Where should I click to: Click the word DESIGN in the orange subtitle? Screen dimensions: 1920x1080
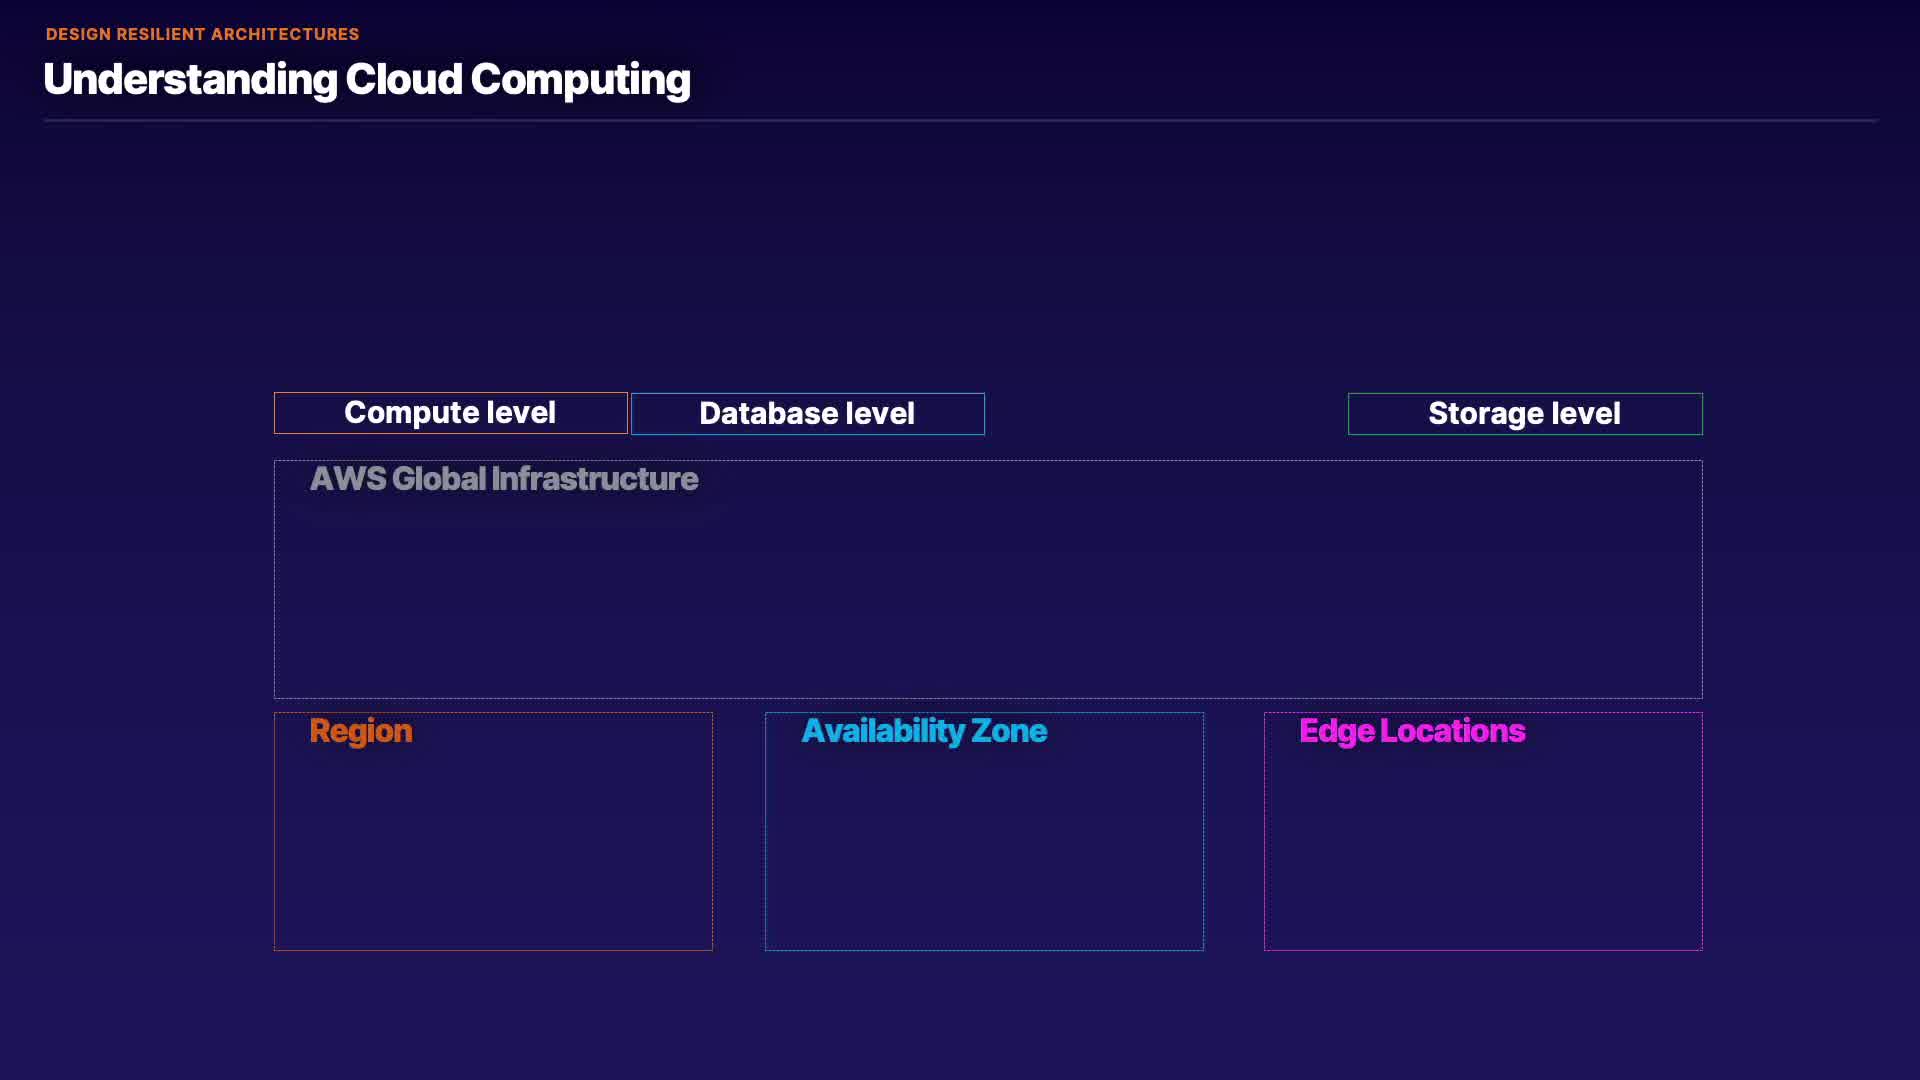(x=78, y=34)
